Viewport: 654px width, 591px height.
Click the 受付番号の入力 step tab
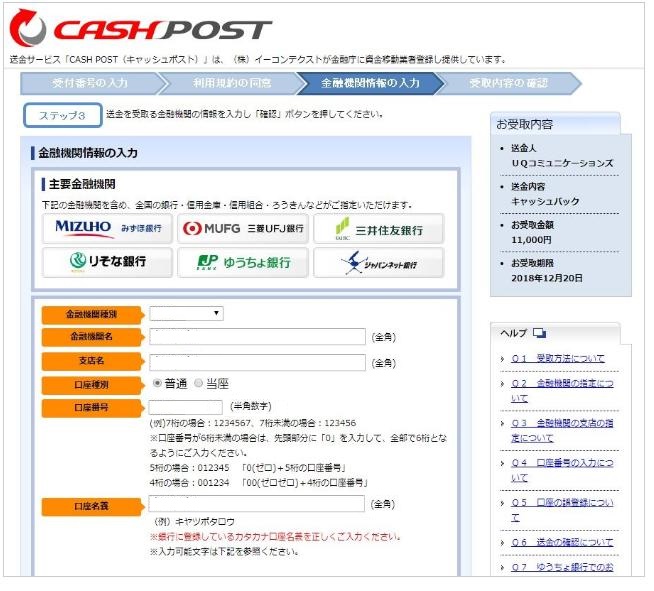(90, 83)
